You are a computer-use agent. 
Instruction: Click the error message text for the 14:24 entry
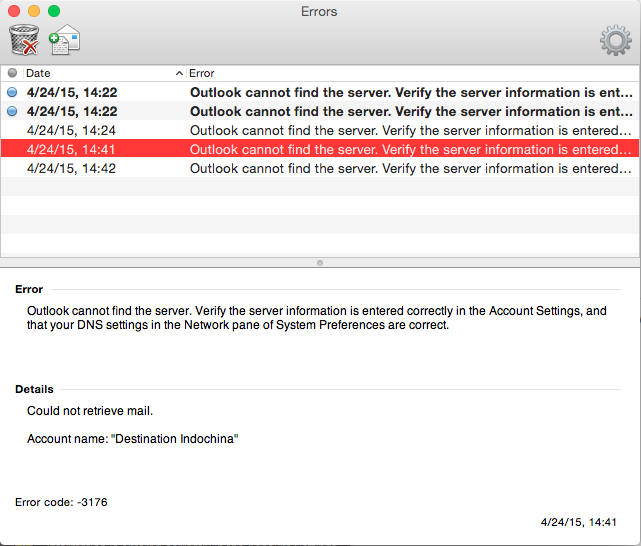(x=411, y=130)
